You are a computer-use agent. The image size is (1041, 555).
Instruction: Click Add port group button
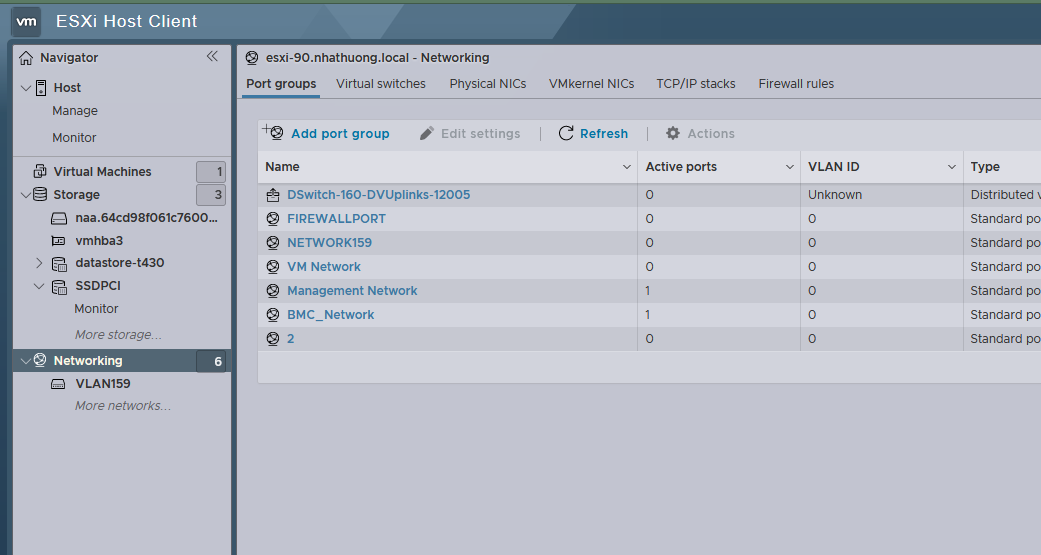coord(327,134)
